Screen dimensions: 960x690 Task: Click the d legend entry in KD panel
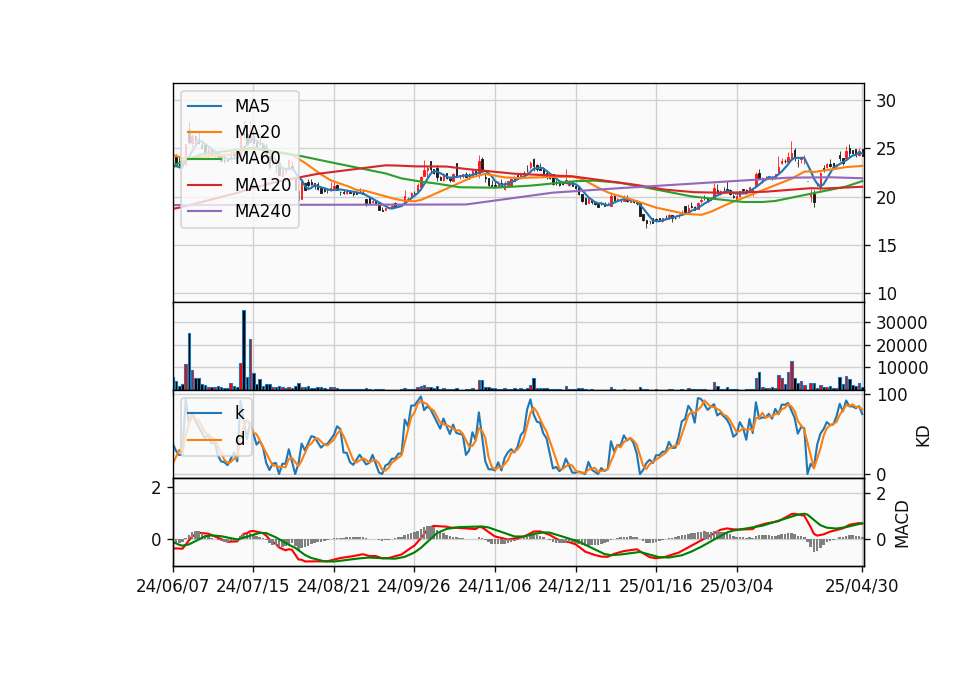pyautogui.click(x=239, y=439)
